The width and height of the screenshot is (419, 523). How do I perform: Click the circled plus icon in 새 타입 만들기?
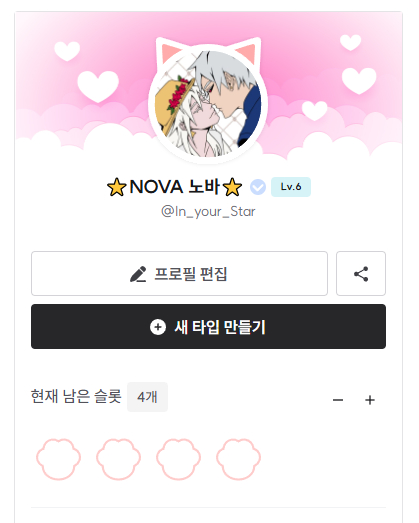tap(158, 327)
